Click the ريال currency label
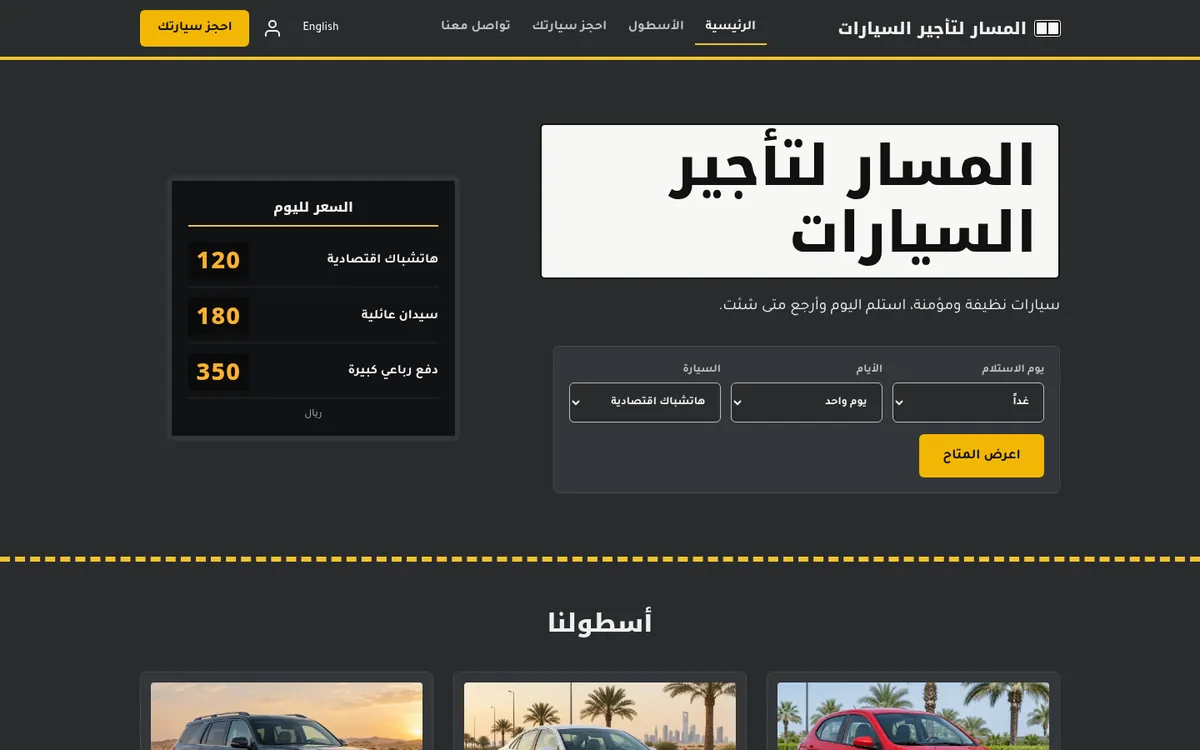This screenshot has height=750, width=1200. (313, 413)
